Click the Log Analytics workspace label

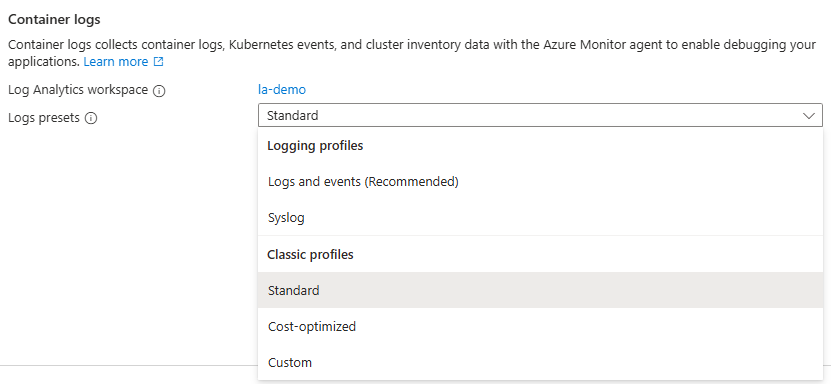(78, 90)
